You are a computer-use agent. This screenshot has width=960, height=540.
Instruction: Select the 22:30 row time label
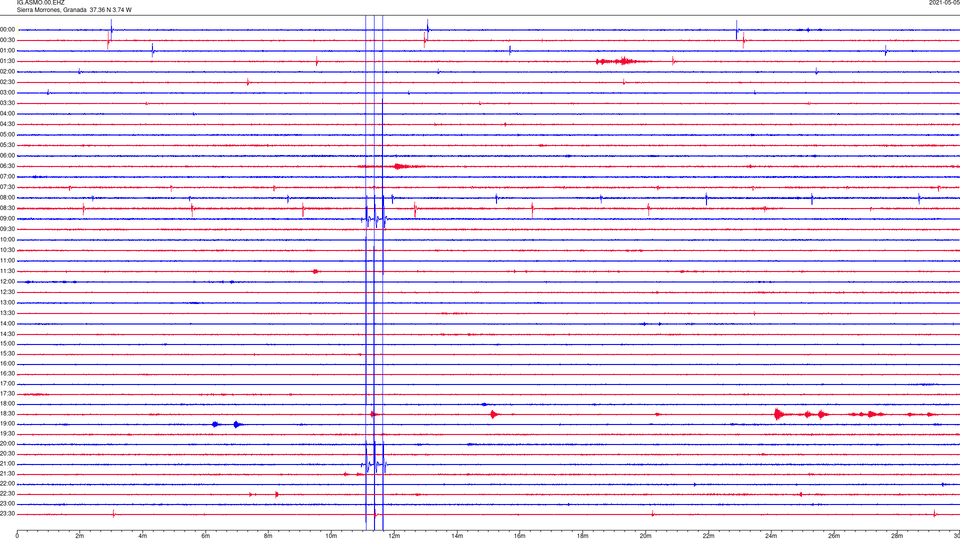click(8, 494)
